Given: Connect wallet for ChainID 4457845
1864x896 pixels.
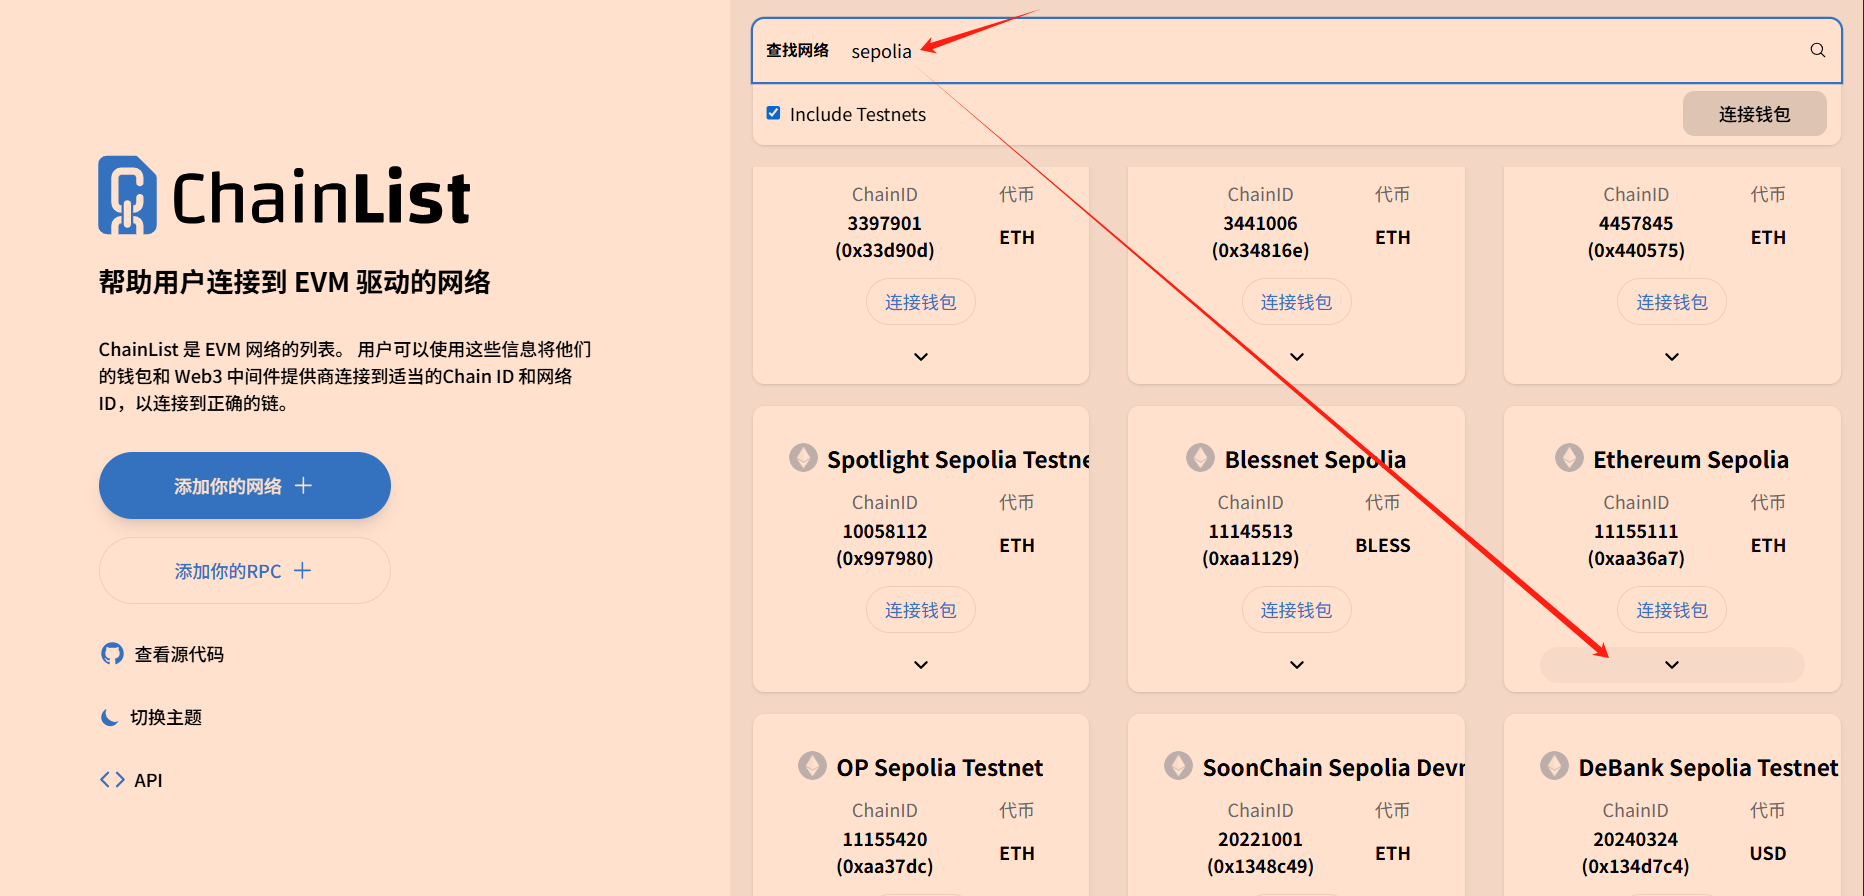Looking at the screenshot, I should [x=1672, y=302].
